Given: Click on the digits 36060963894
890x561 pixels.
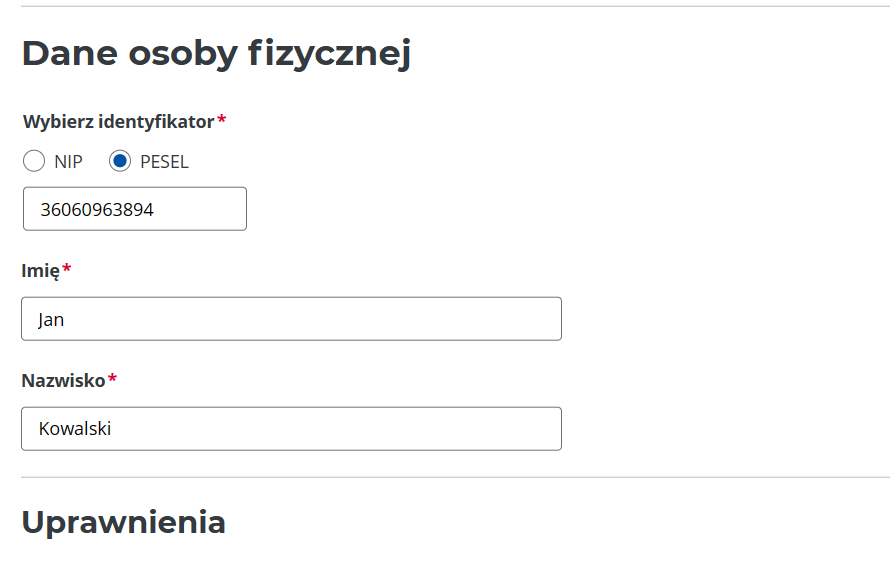Looking at the screenshot, I should click(97, 210).
